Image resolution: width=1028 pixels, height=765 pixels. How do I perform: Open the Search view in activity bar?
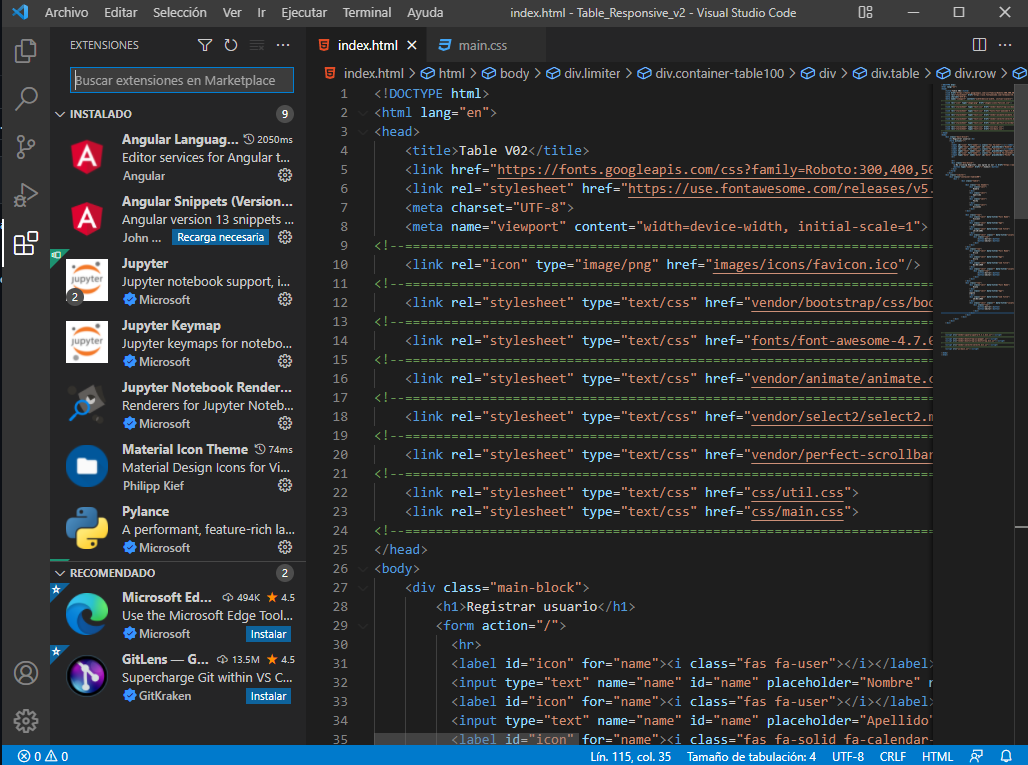coord(26,98)
